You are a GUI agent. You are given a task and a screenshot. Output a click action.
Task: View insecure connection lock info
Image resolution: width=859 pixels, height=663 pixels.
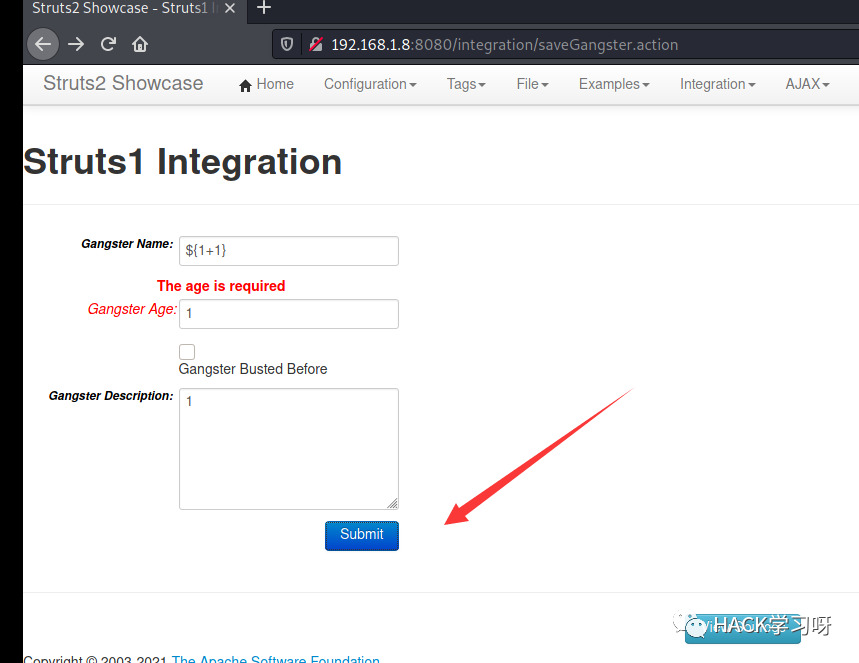click(x=316, y=44)
